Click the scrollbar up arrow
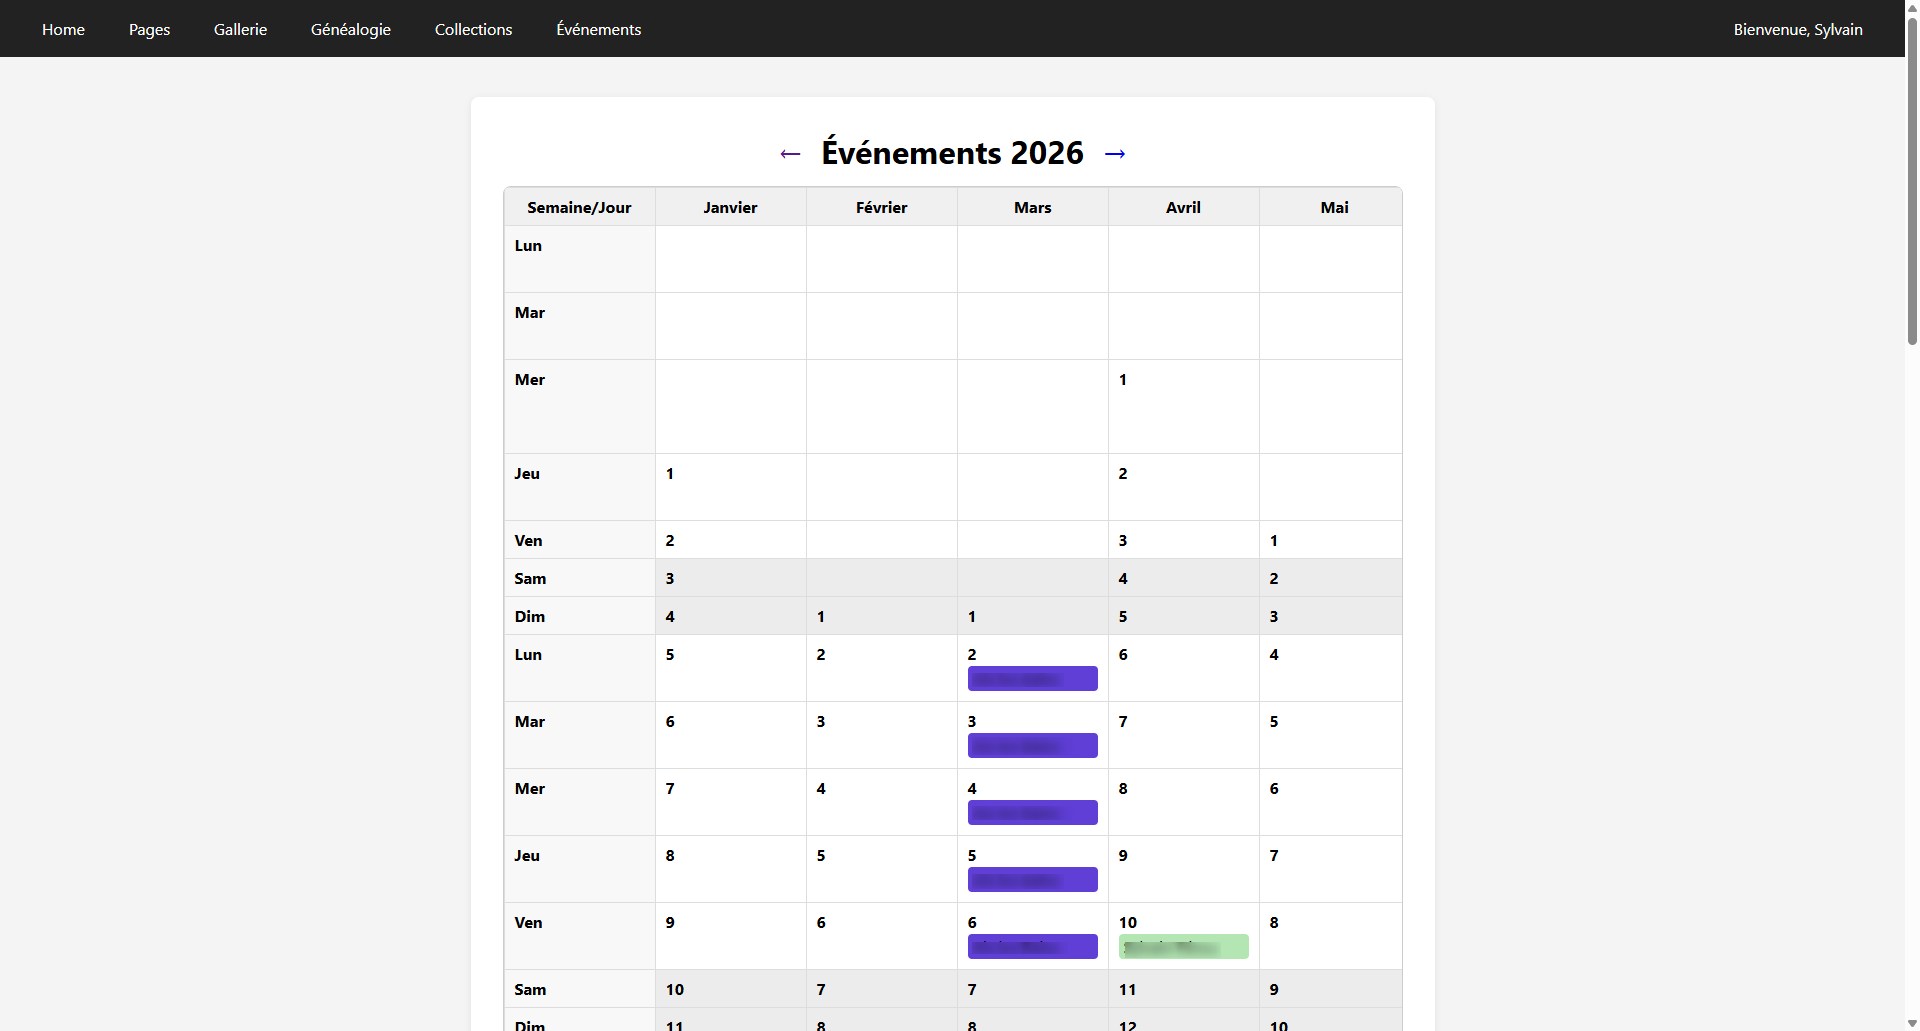1920x1031 pixels. coord(1910,7)
